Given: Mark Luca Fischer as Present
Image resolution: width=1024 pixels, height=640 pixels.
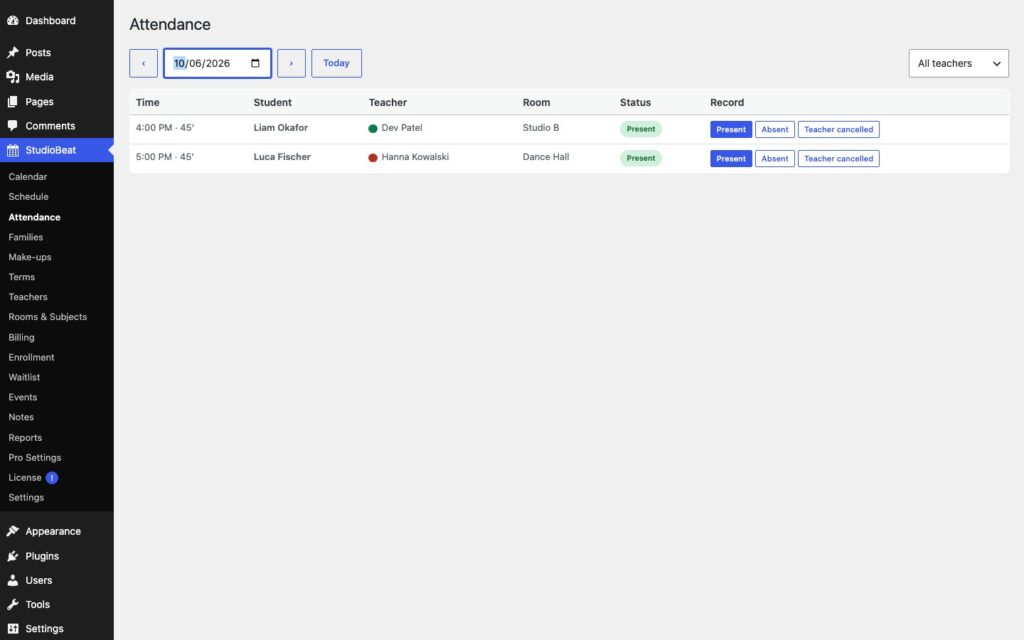Looking at the screenshot, I should point(731,159).
